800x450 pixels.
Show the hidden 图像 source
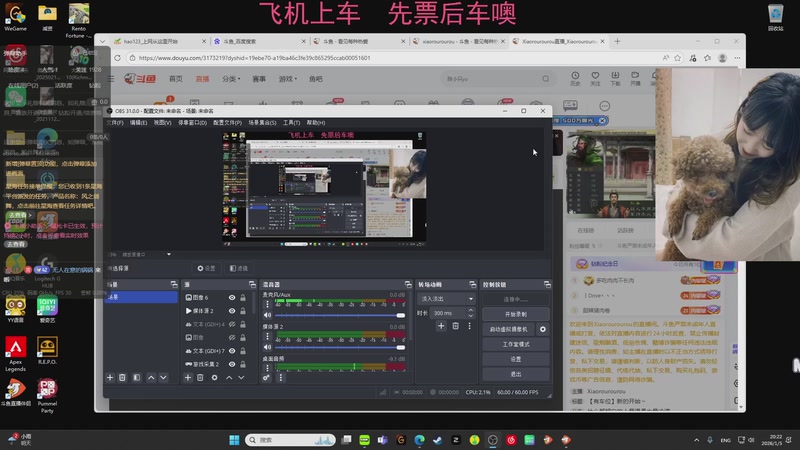pyautogui.click(x=232, y=337)
